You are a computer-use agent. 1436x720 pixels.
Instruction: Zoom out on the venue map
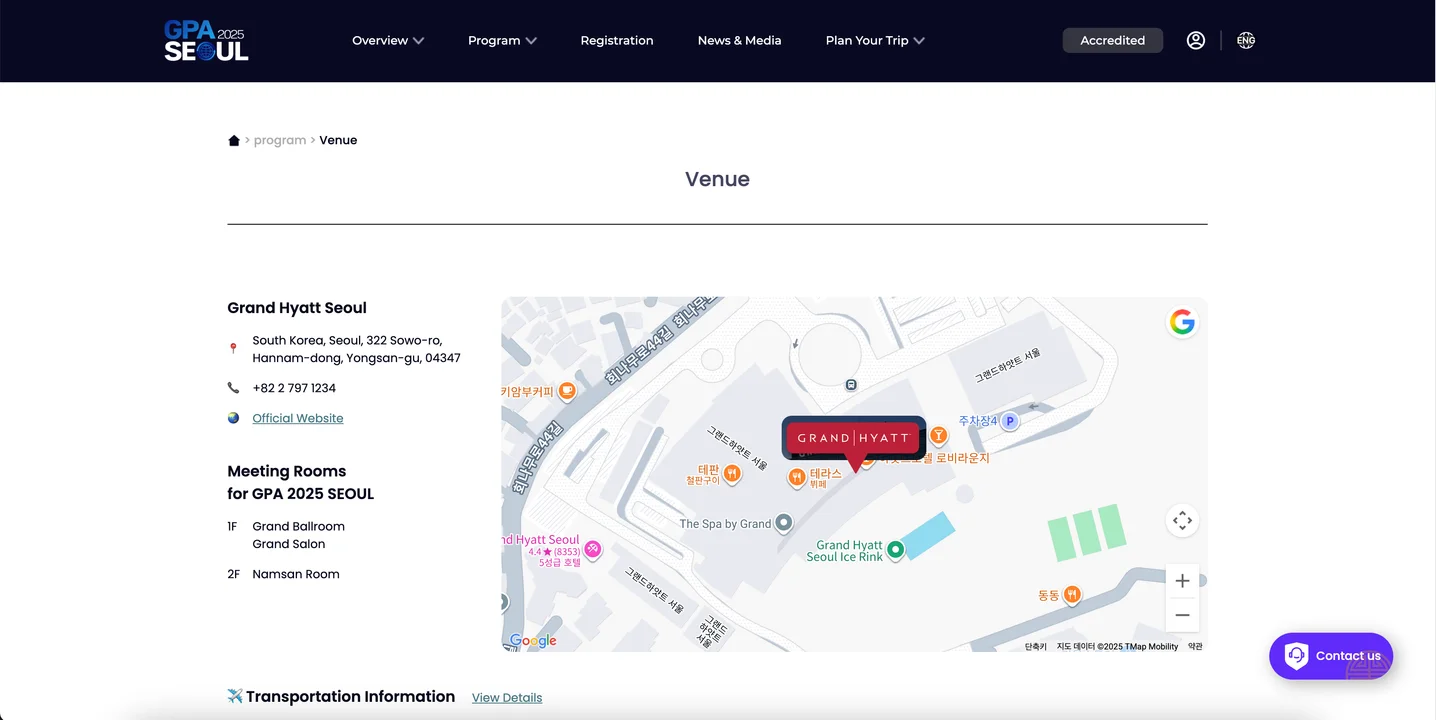(x=1182, y=614)
